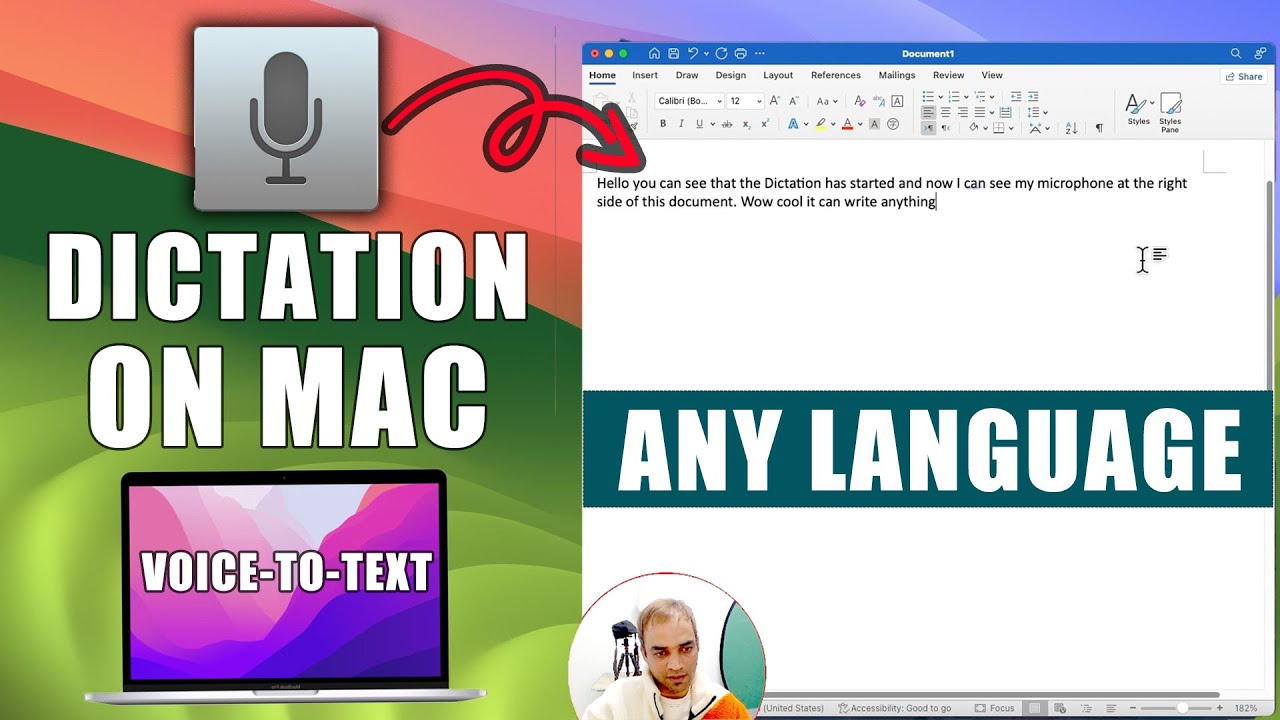Open the font name dropdown Calibri
This screenshot has height=720, width=1280.
point(690,101)
